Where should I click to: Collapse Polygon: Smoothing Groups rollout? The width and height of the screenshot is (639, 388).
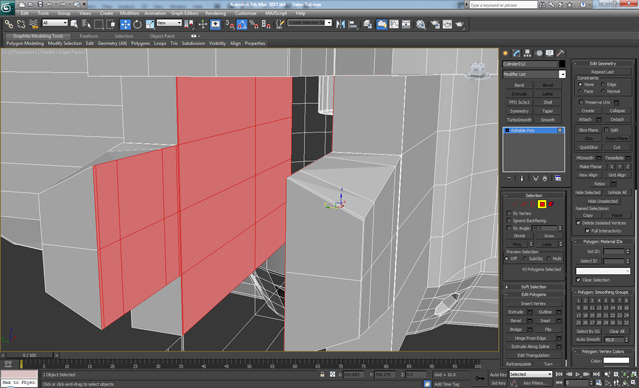pyautogui.click(x=603, y=292)
